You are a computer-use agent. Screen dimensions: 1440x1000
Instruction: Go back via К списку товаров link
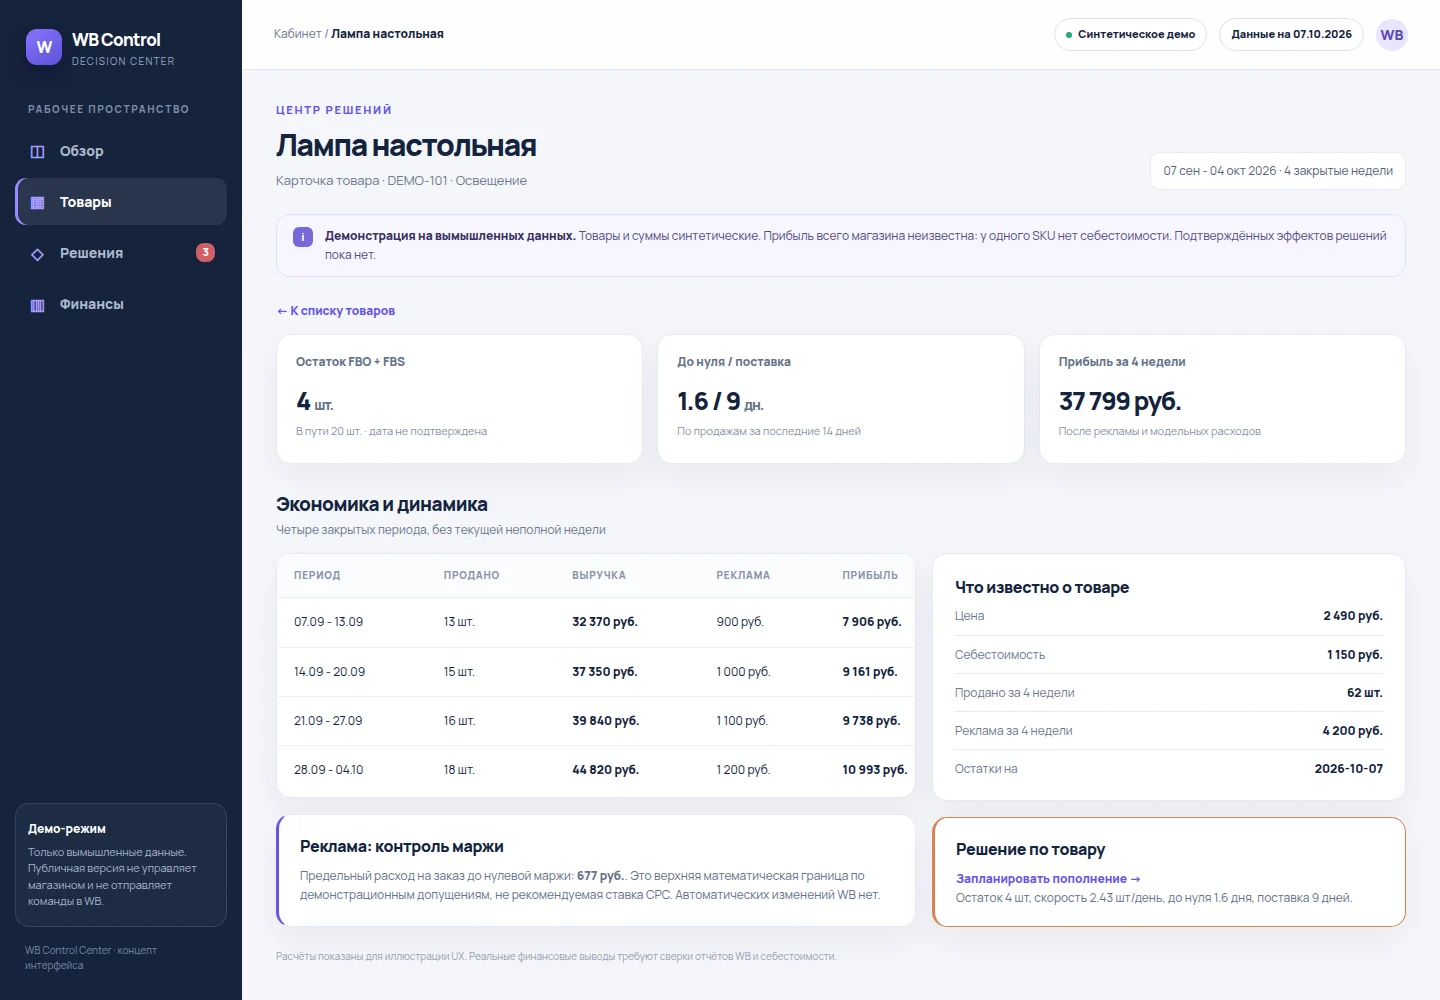tap(336, 311)
